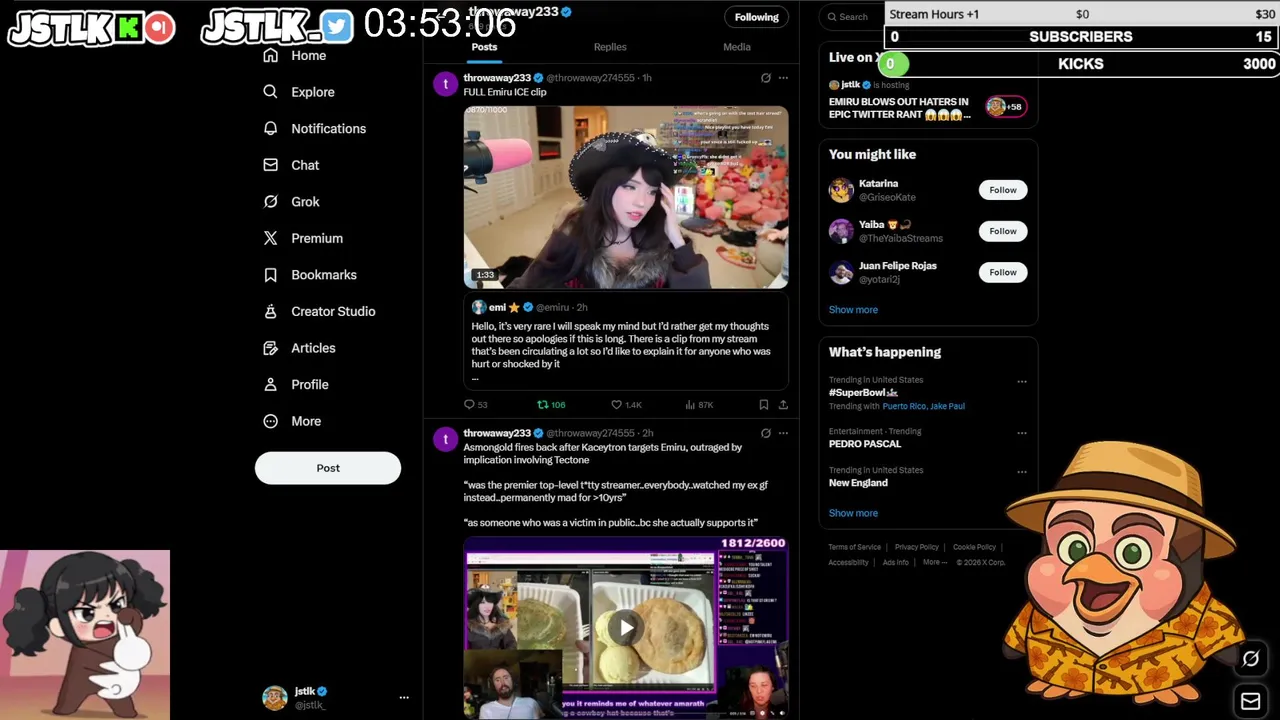Open Terms of Service link
Viewport: 1280px width, 720px height.
coord(854,547)
